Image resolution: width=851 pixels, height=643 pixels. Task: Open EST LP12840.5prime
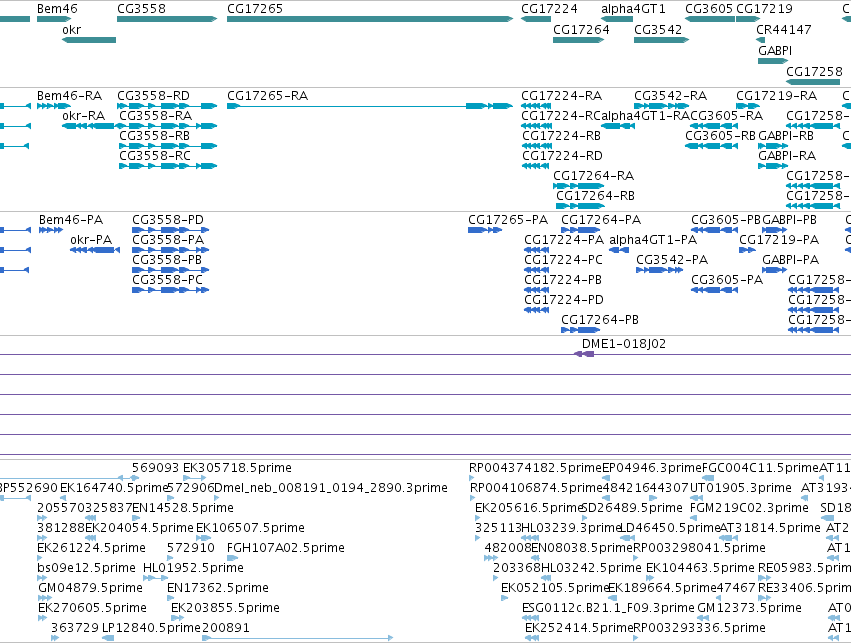[151, 628]
